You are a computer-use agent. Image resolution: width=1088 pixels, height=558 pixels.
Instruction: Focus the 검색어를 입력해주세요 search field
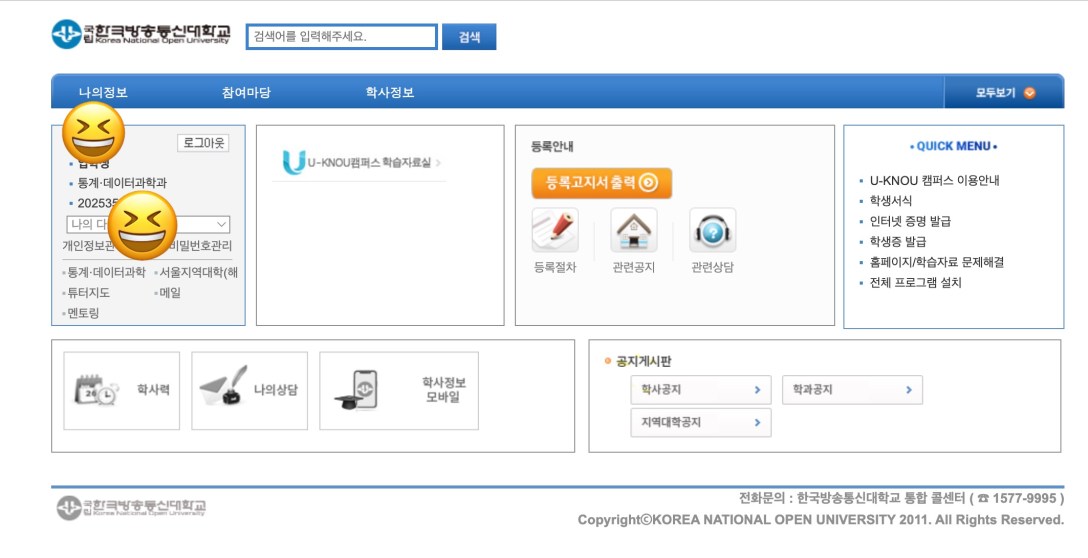coord(341,37)
